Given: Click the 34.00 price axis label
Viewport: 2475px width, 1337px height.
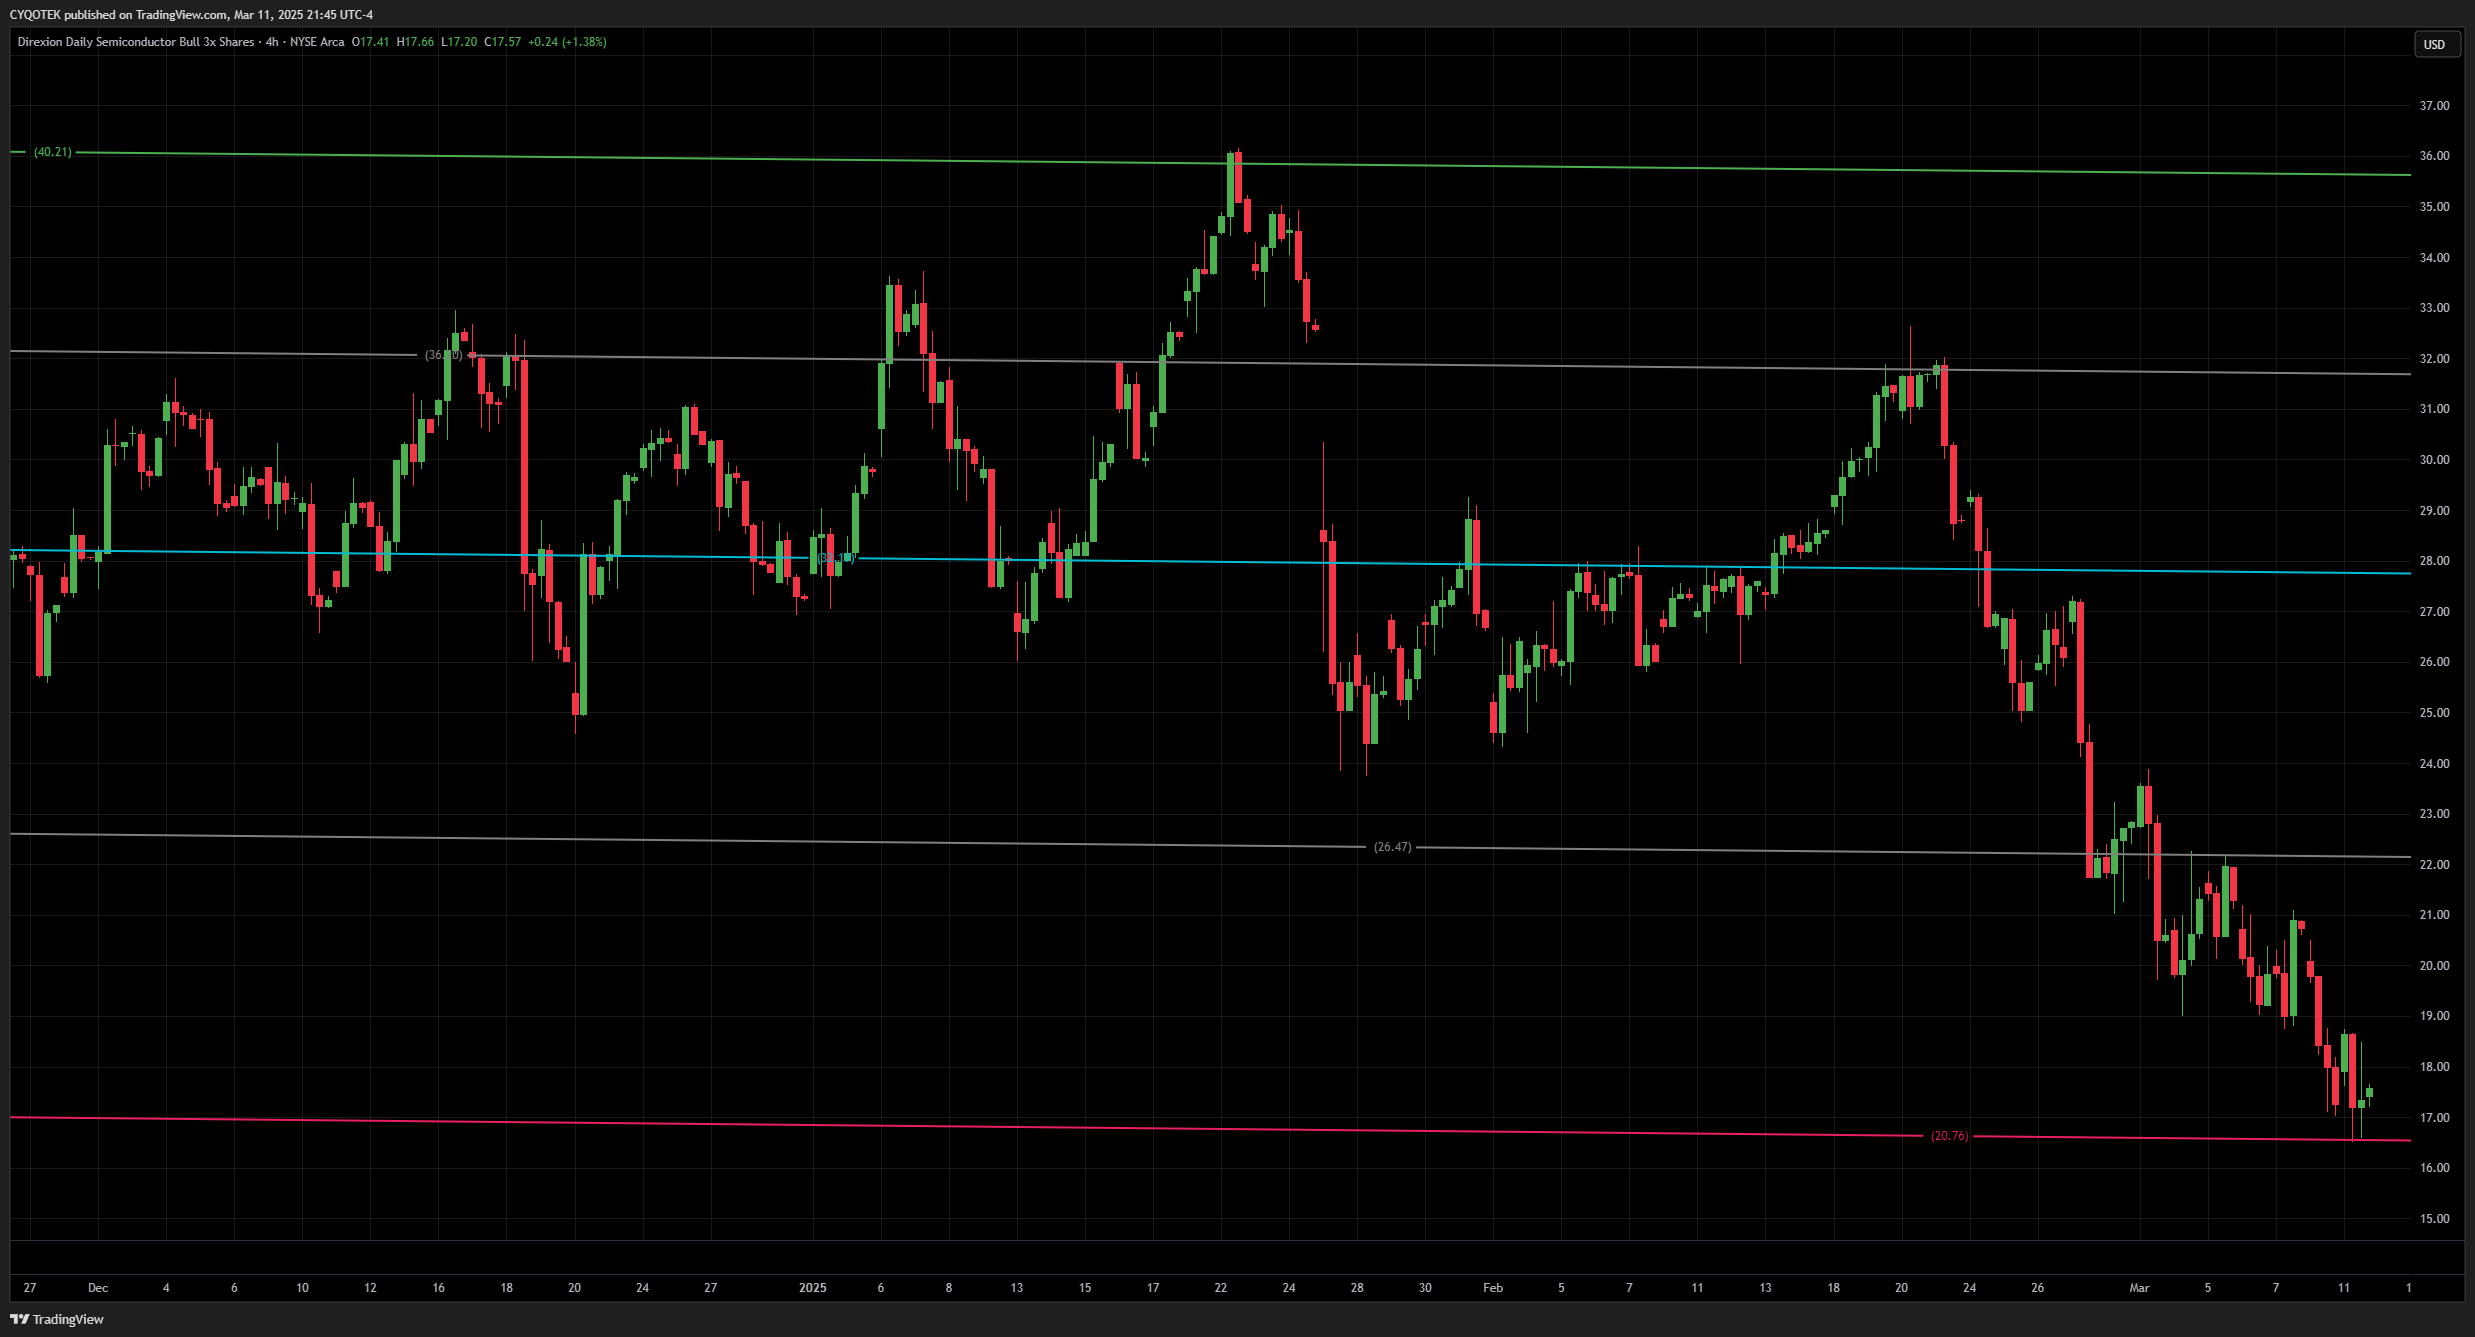Looking at the screenshot, I should 2434,258.
